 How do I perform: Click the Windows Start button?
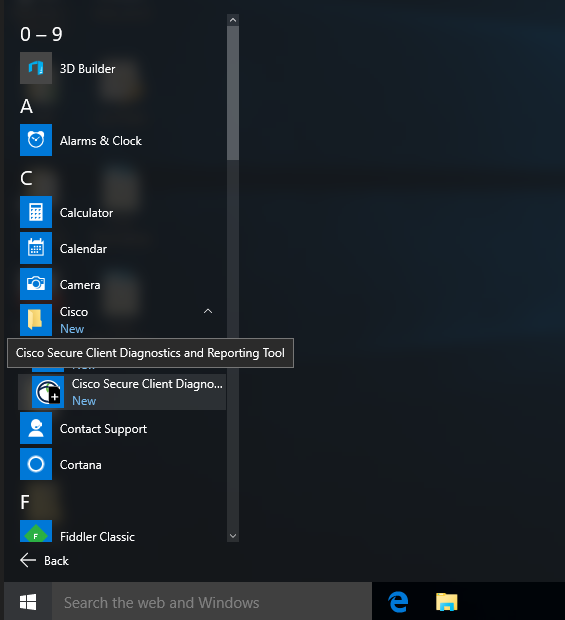tap(28, 602)
